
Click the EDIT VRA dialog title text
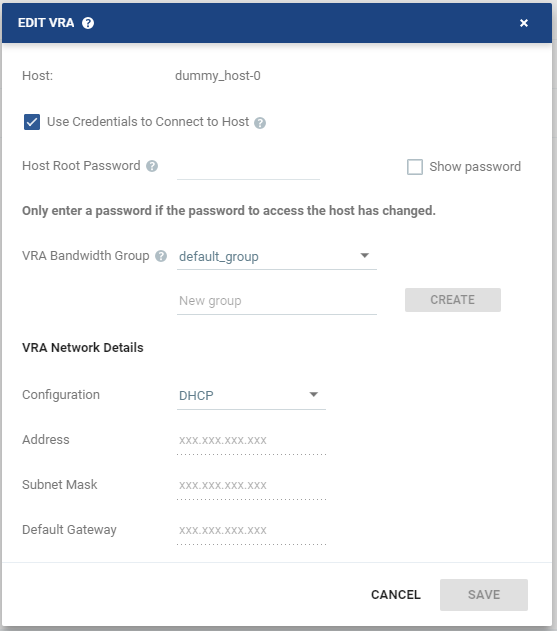coord(46,23)
